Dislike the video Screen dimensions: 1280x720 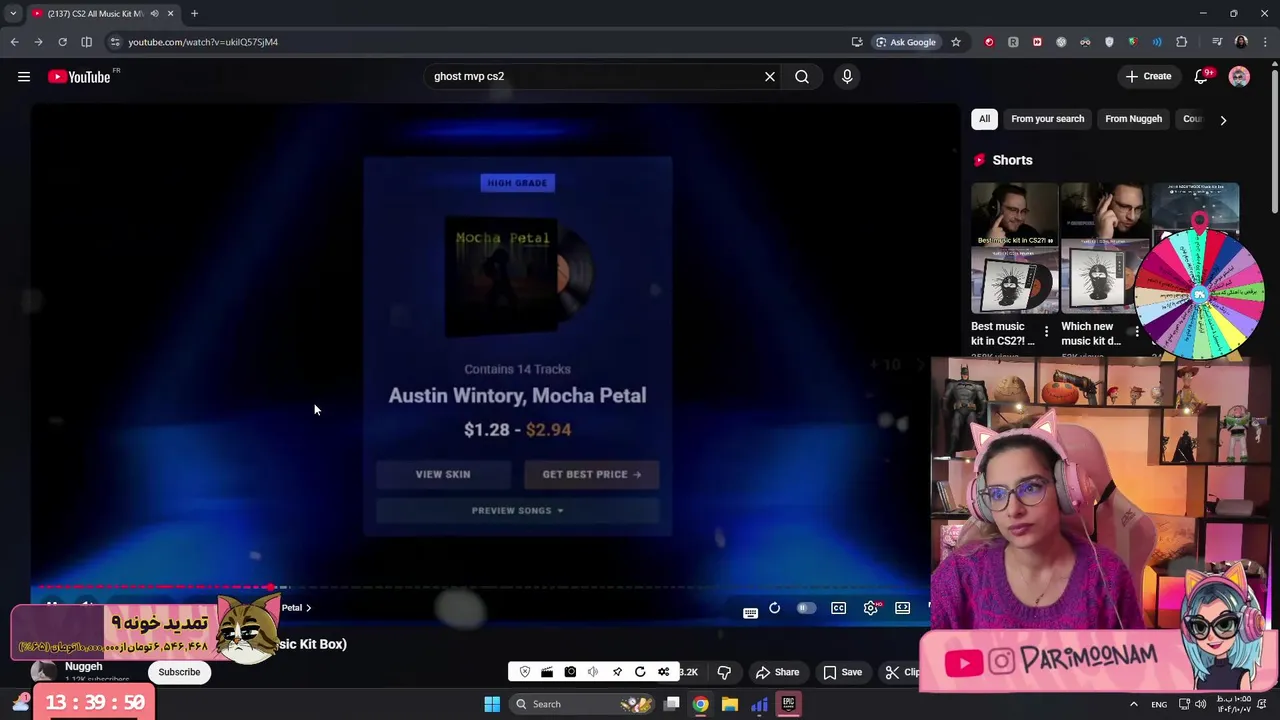pyautogui.click(x=724, y=672)
